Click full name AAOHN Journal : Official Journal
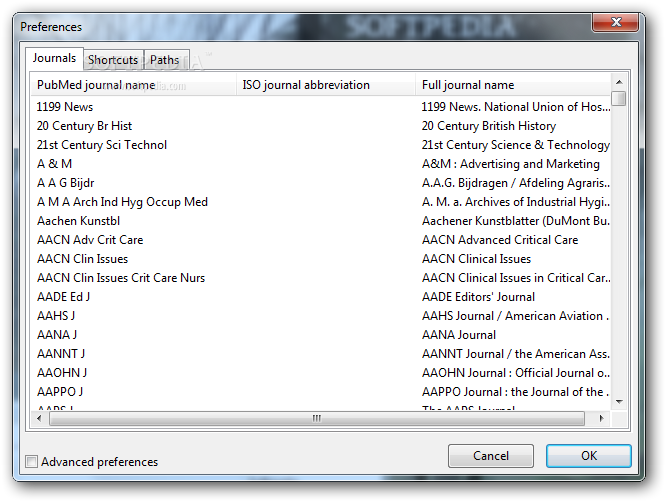 pyautogui.click(x=516, y=373)
